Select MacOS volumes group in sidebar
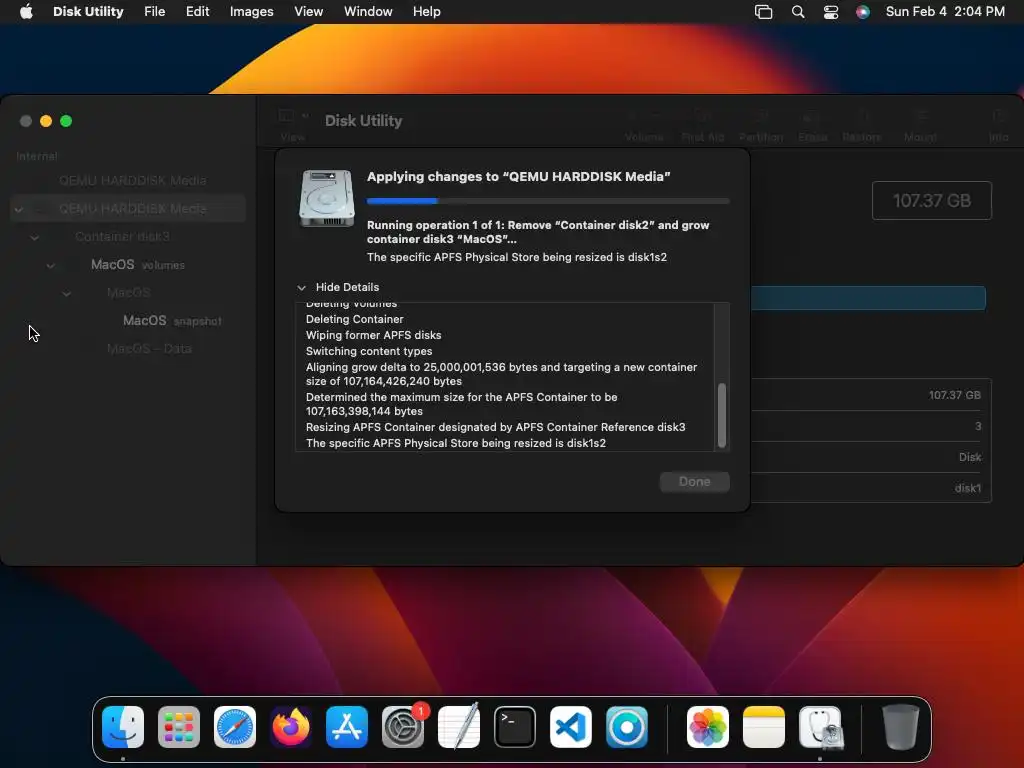This screenshot has height=768, width=1024. pyautogui.click(x=128, y=264)
